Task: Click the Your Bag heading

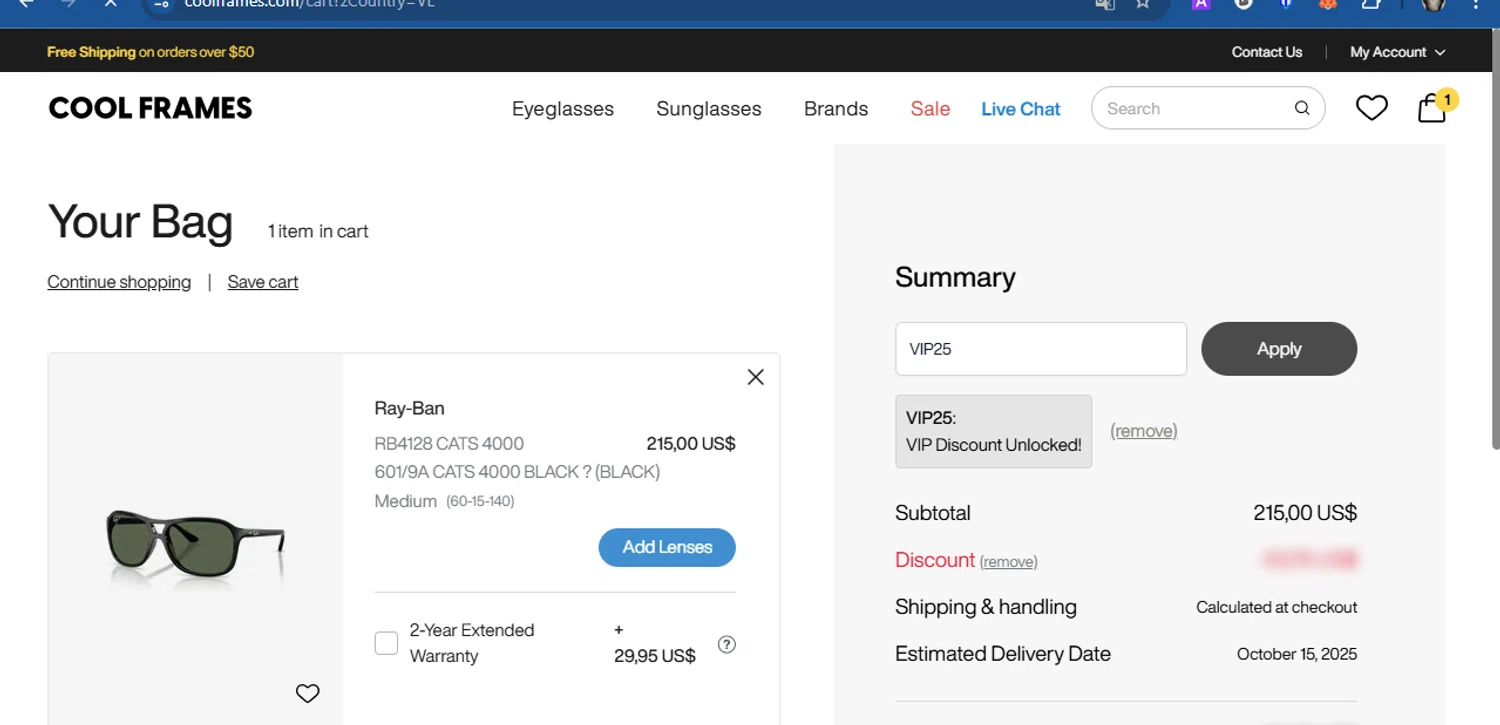Action: tap(140, 222)
